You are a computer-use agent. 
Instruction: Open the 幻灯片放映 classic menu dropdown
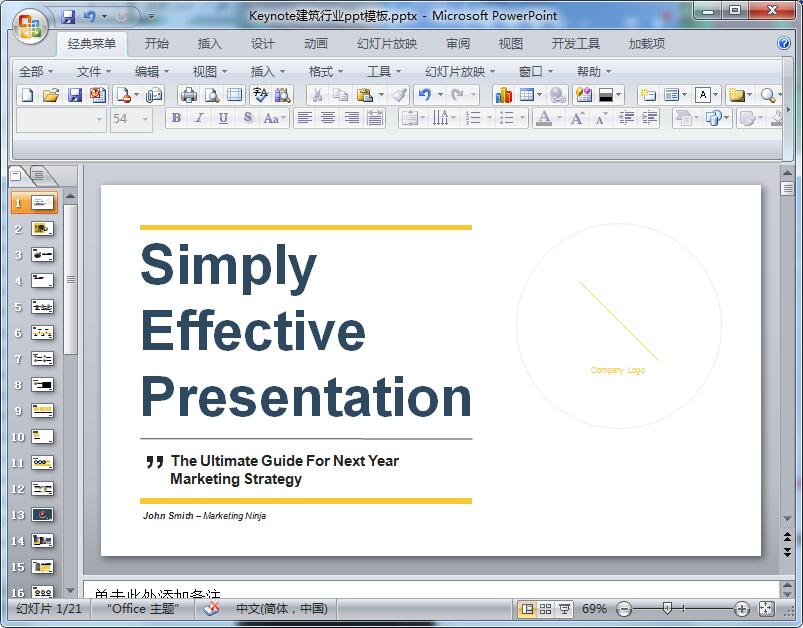[x=460, y=72]
